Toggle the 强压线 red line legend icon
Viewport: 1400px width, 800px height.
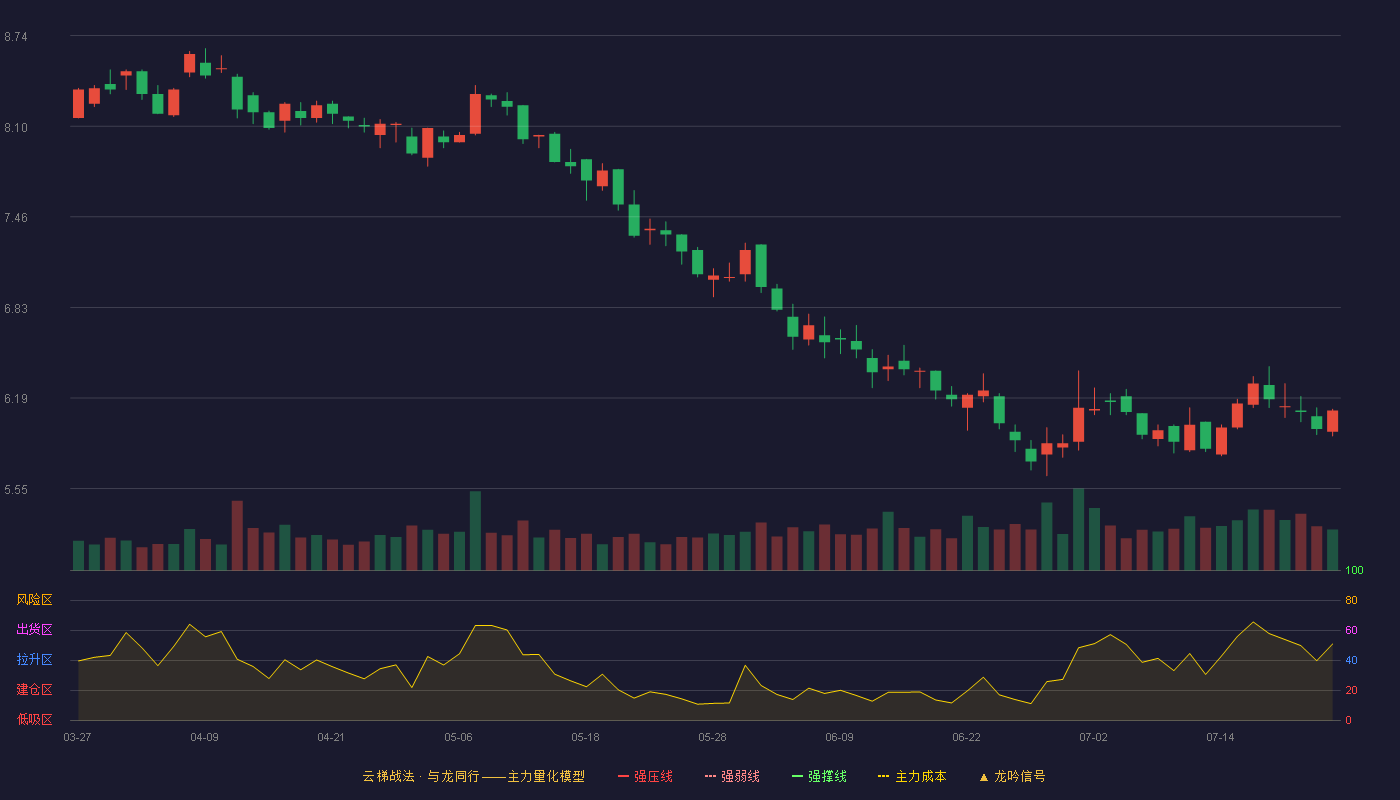click(x=623, y=776)
